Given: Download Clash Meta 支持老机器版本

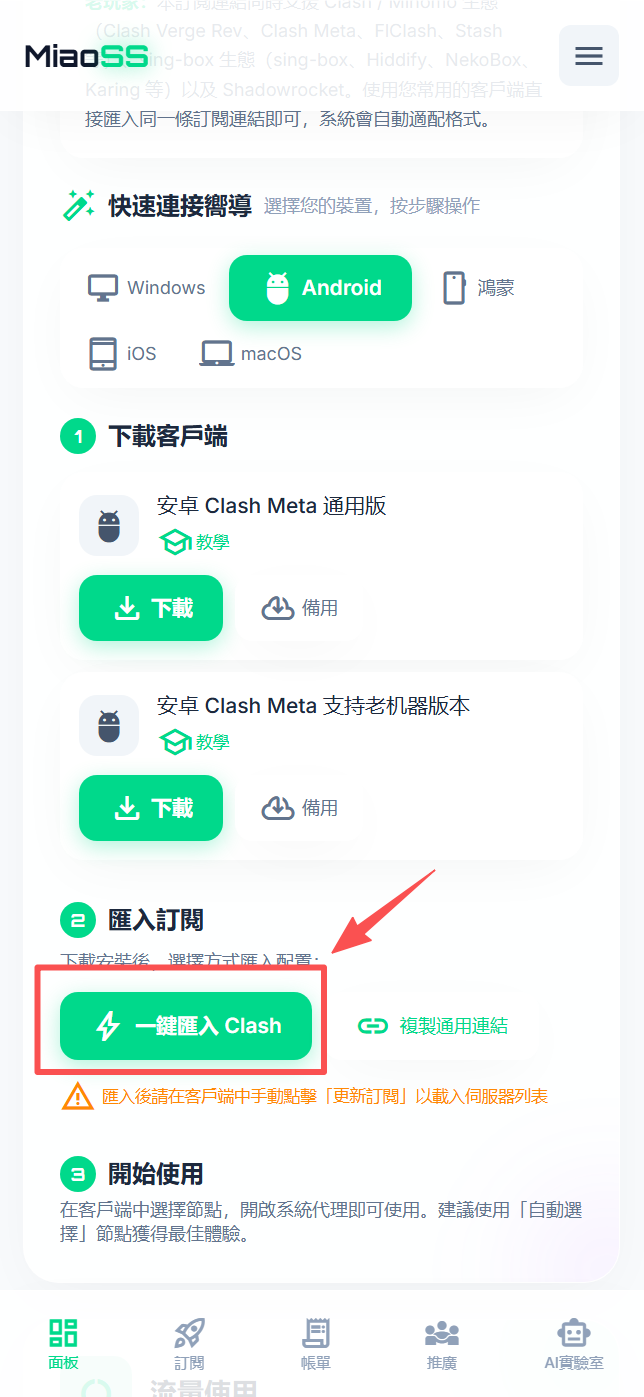Looking at the screenshot, I should pos(151,808).
